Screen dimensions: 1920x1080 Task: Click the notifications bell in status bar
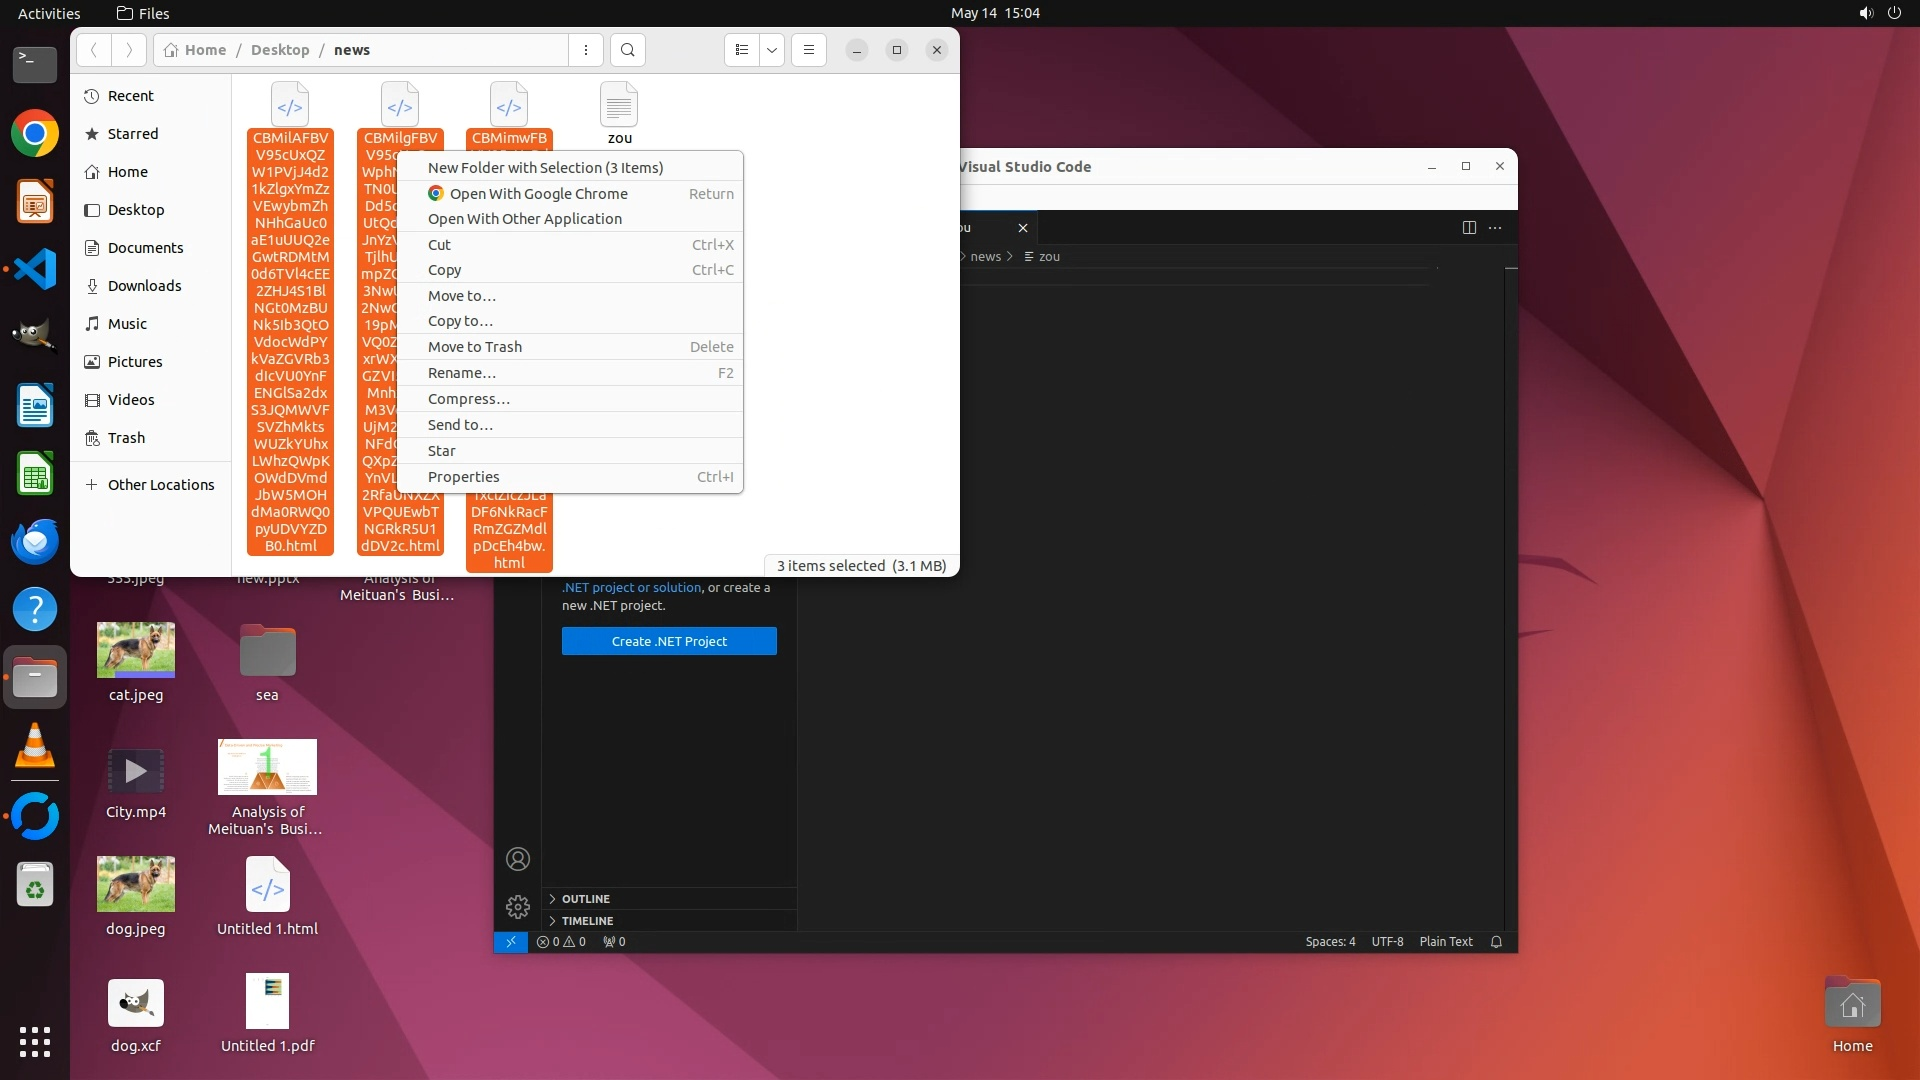[1496, 942]
